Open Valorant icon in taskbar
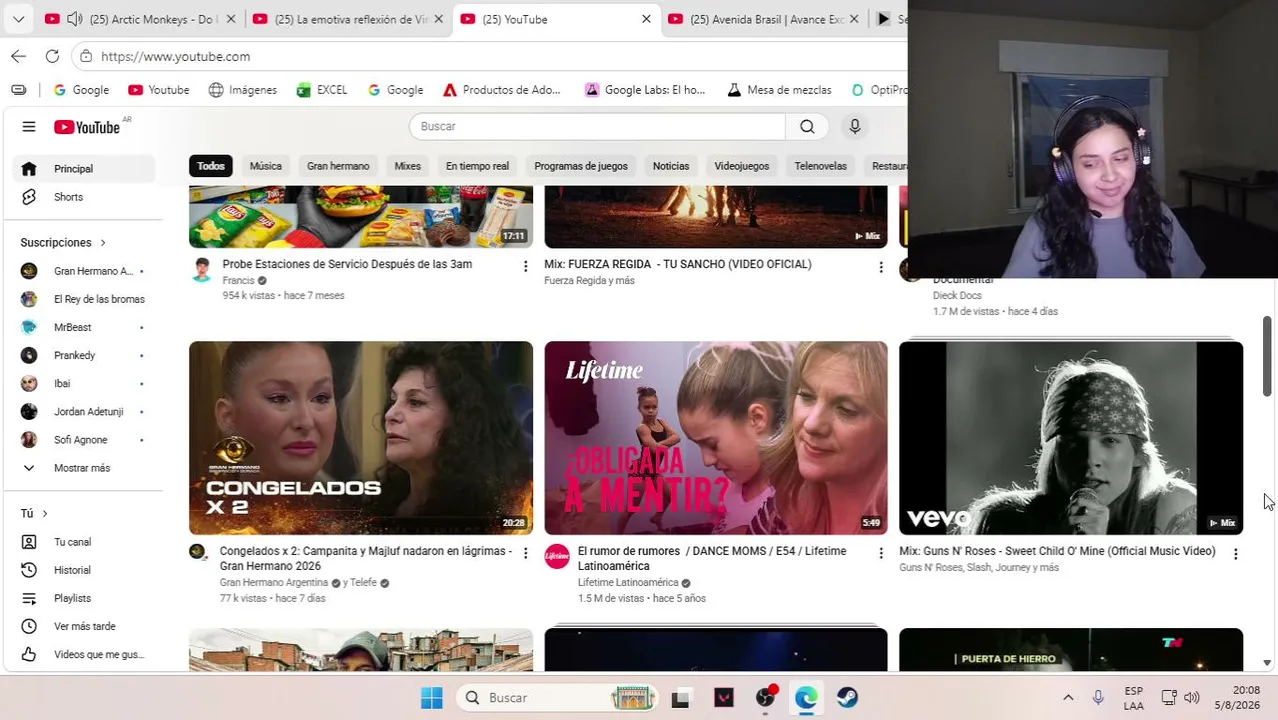Viewport: 1278px width, 720px height. tap(724, 698)
